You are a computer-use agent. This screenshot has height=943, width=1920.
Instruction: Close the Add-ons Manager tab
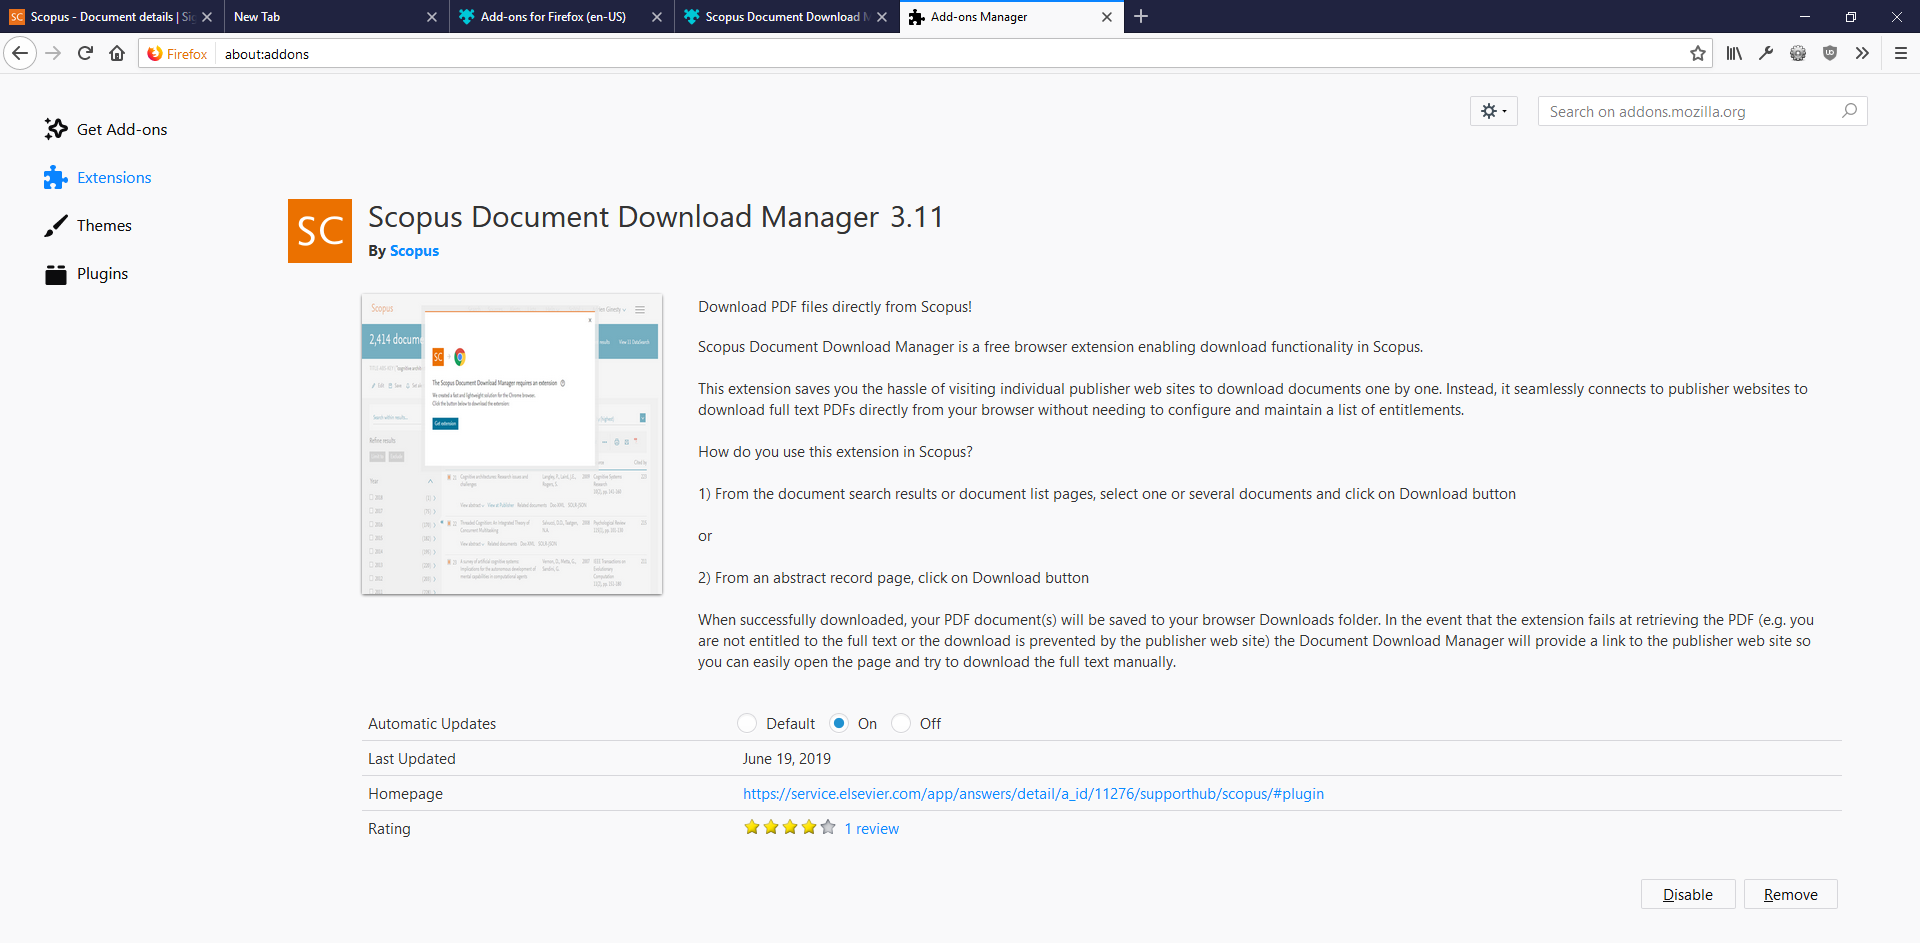tap(1107, 17)
